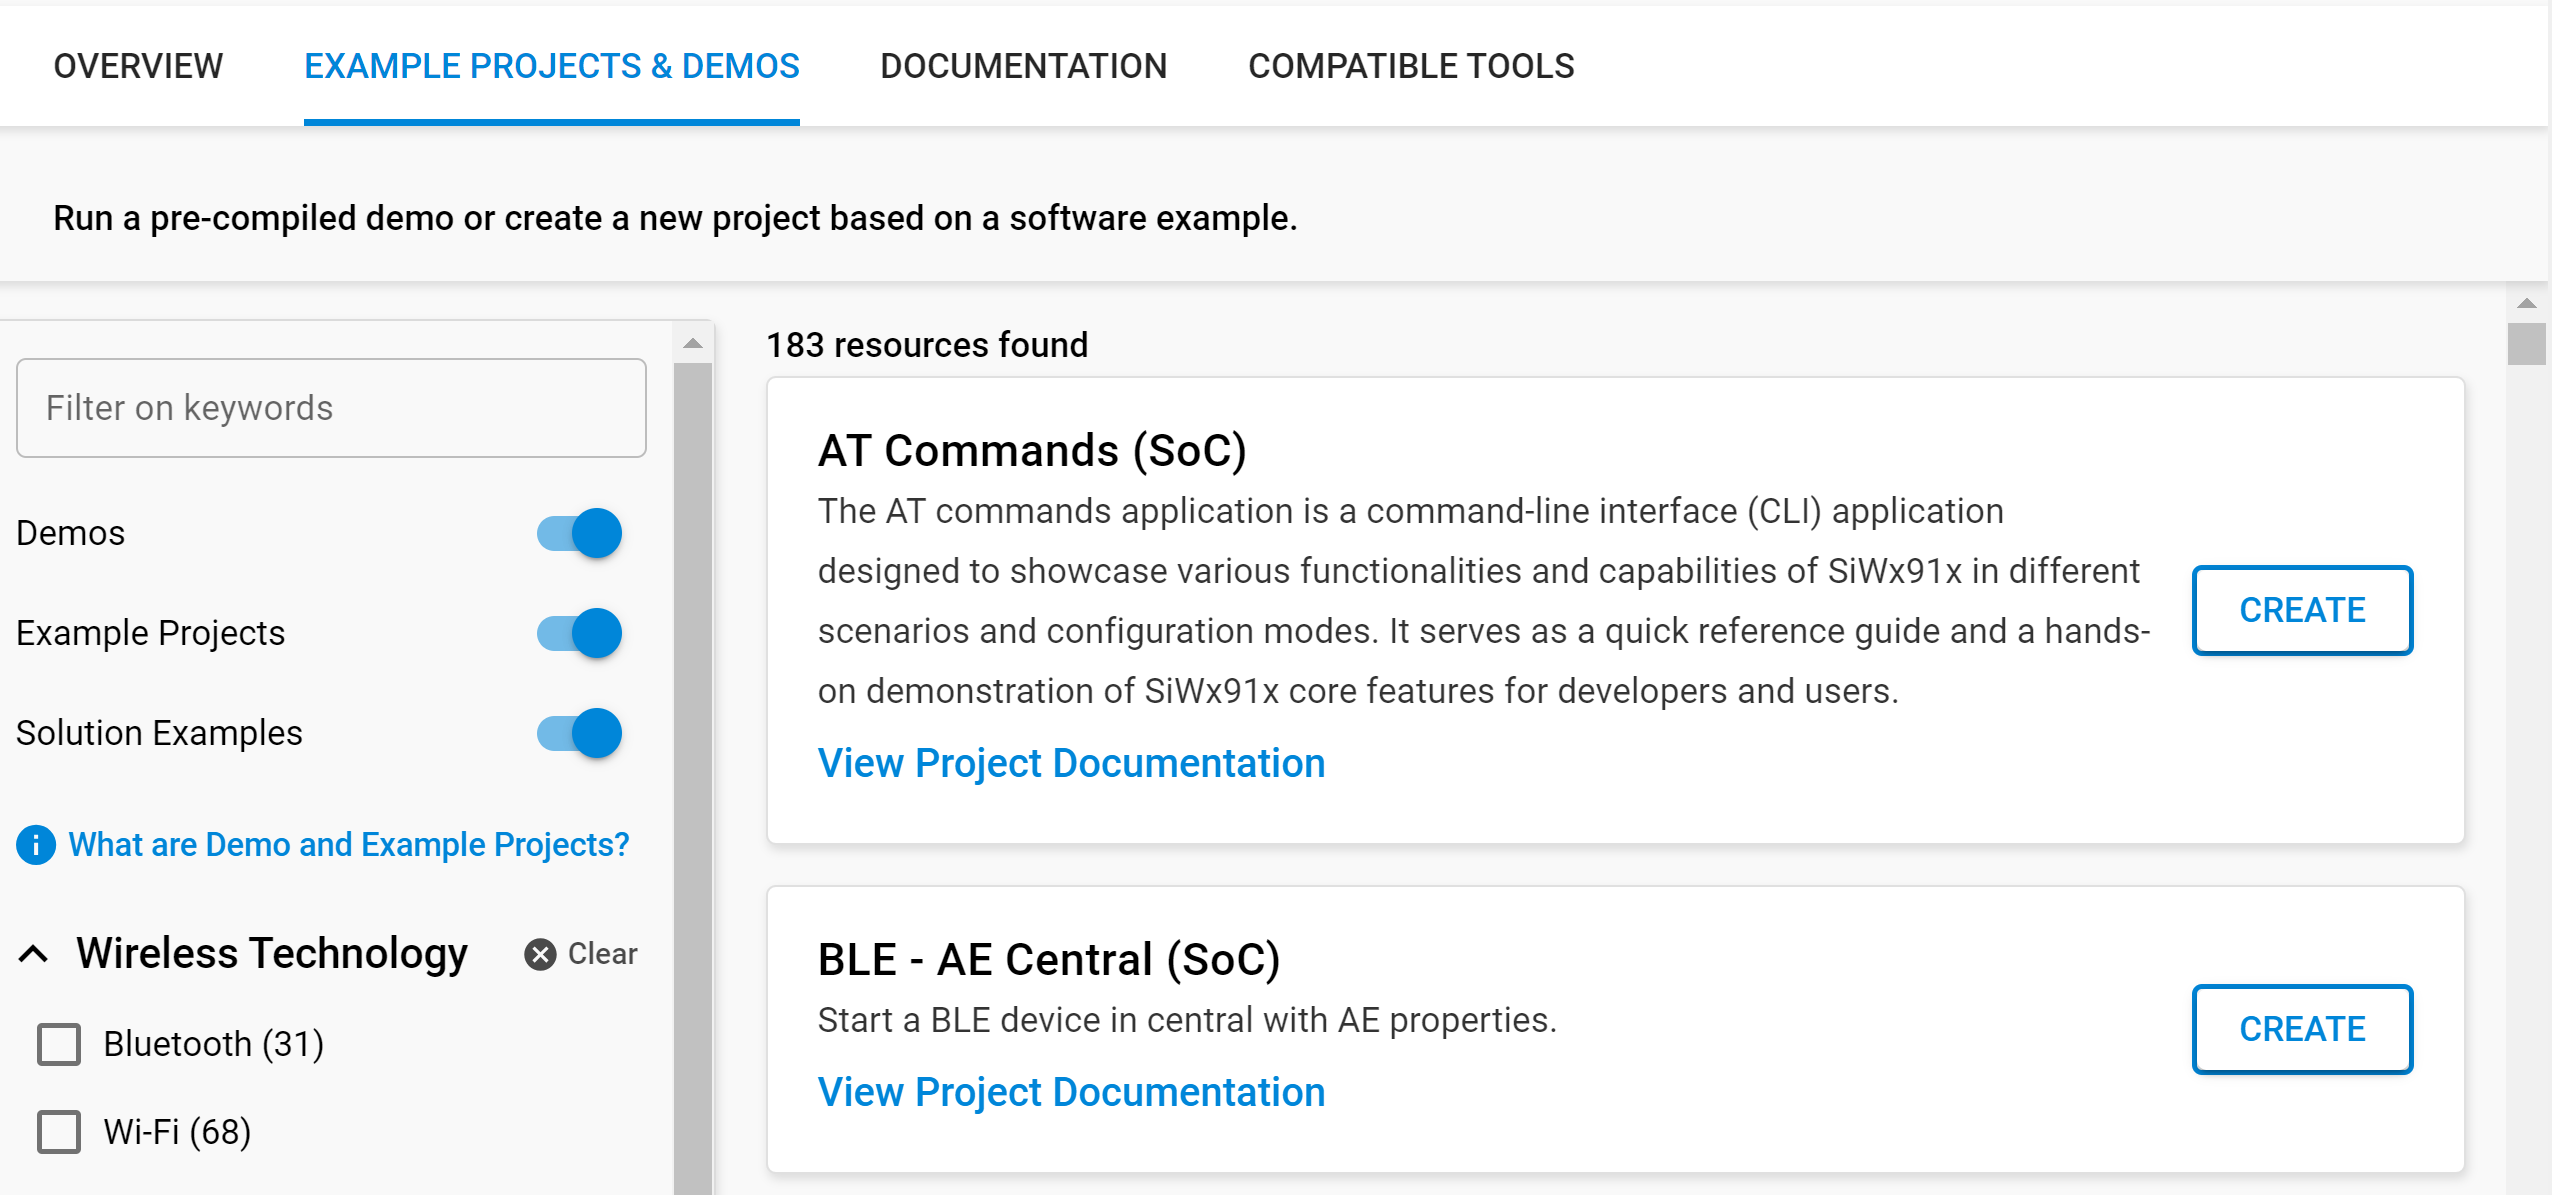This screenshot has width=2552, height=1195.
Task: Stay on Example Projects & Demos tab
Action: coord(552,66)
